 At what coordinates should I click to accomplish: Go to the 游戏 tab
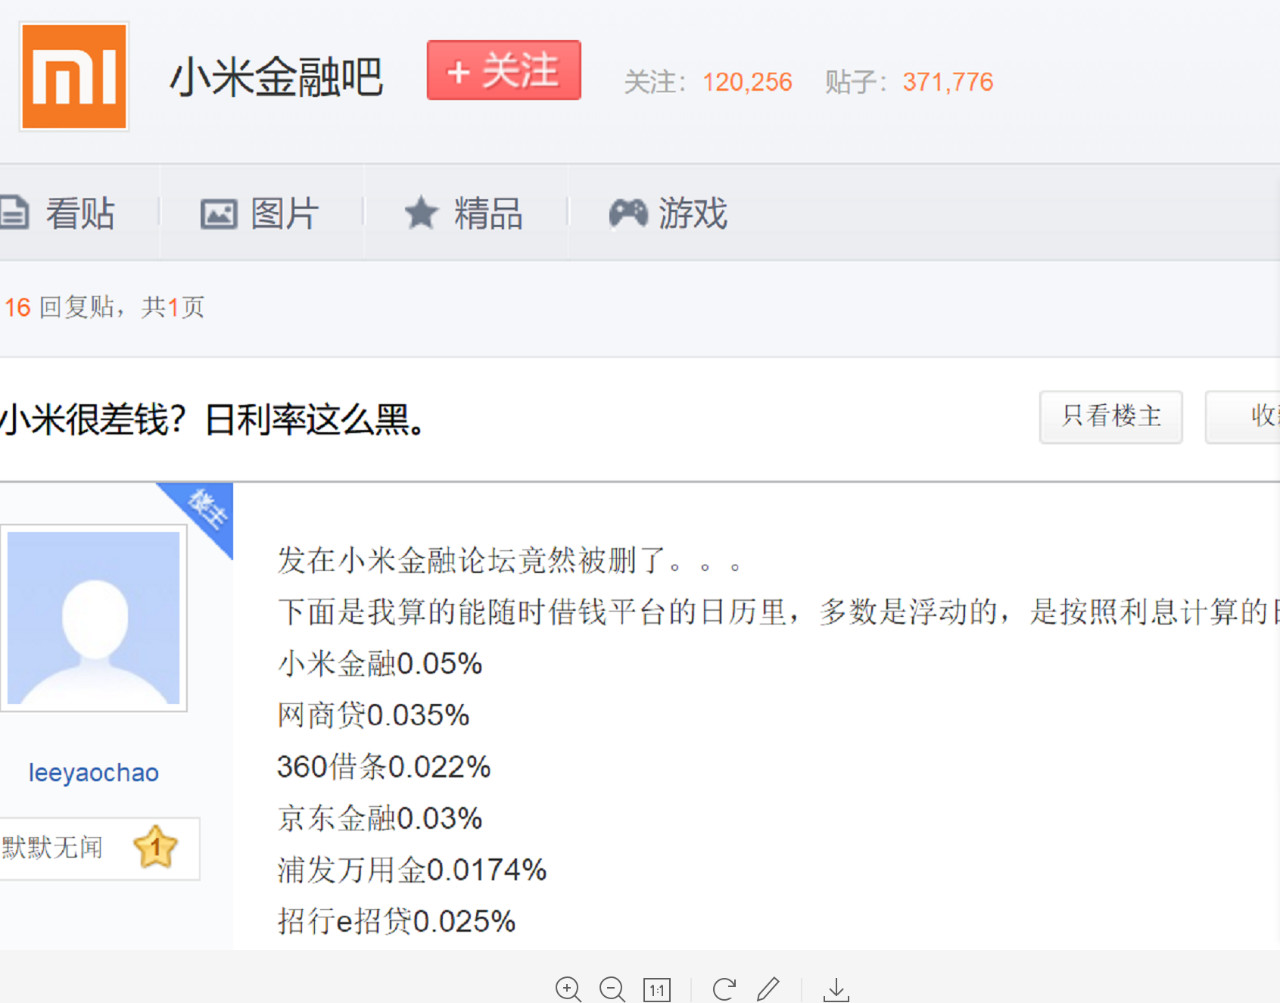click(668, 213)
